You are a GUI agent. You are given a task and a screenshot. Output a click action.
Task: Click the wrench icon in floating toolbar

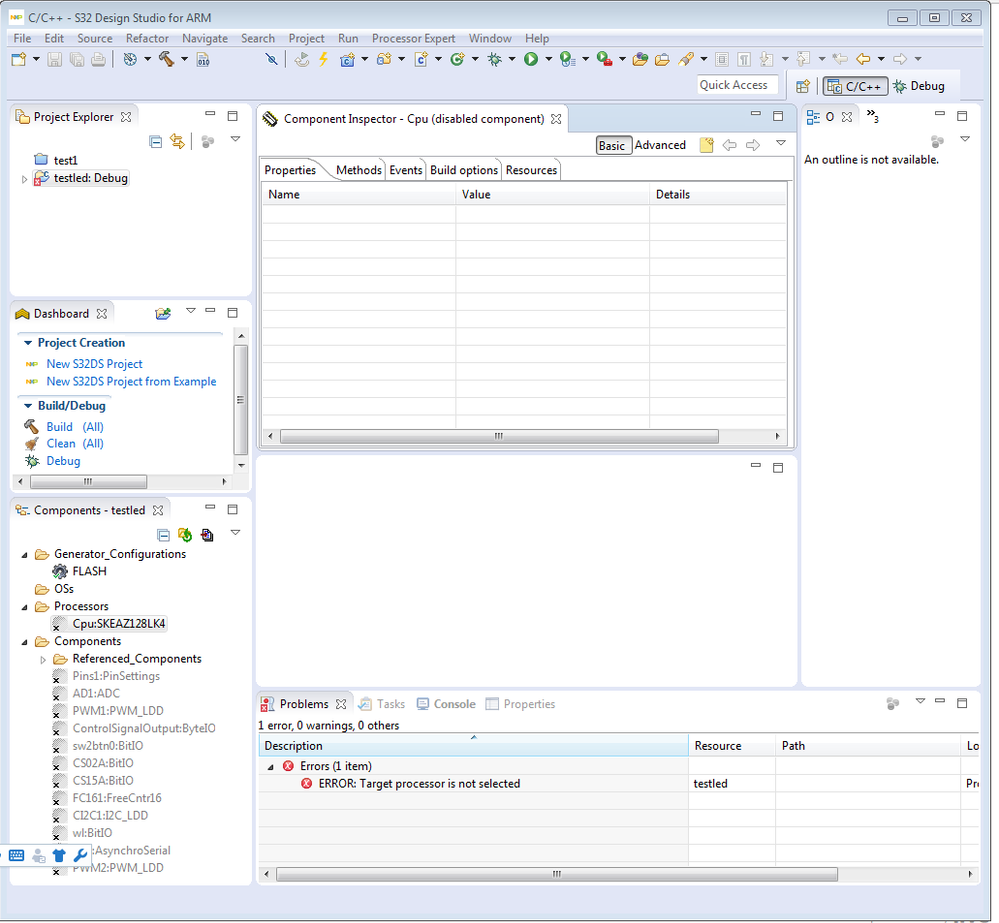coord(80,855)
